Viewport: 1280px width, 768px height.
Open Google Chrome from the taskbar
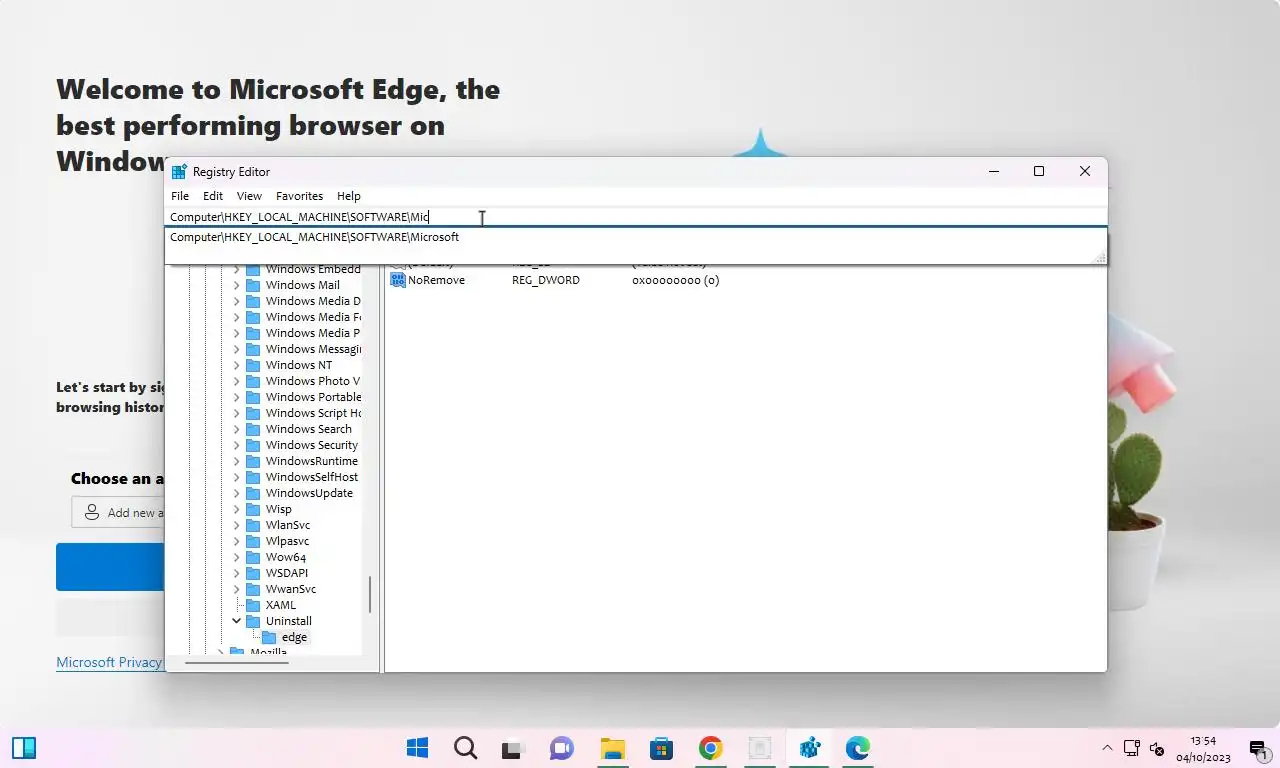[710, 748]
